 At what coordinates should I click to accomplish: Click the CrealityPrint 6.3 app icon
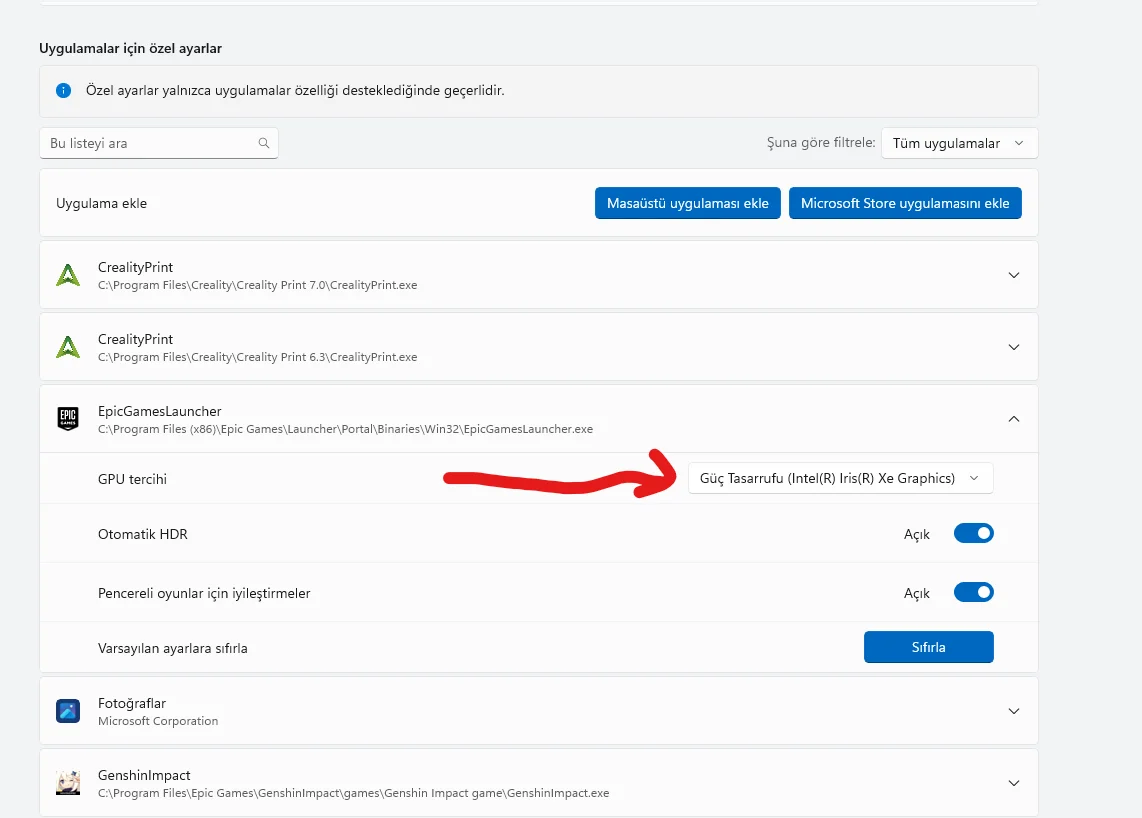coord(68,347)
